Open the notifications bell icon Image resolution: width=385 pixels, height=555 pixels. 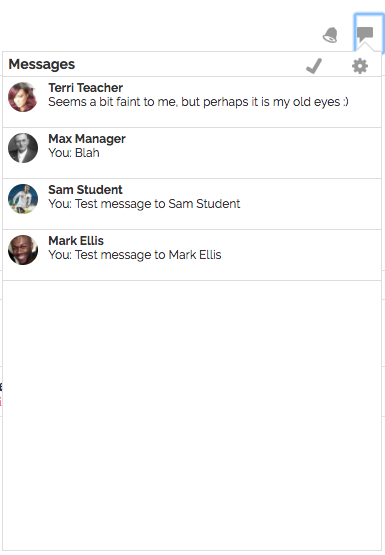point(330,35)
